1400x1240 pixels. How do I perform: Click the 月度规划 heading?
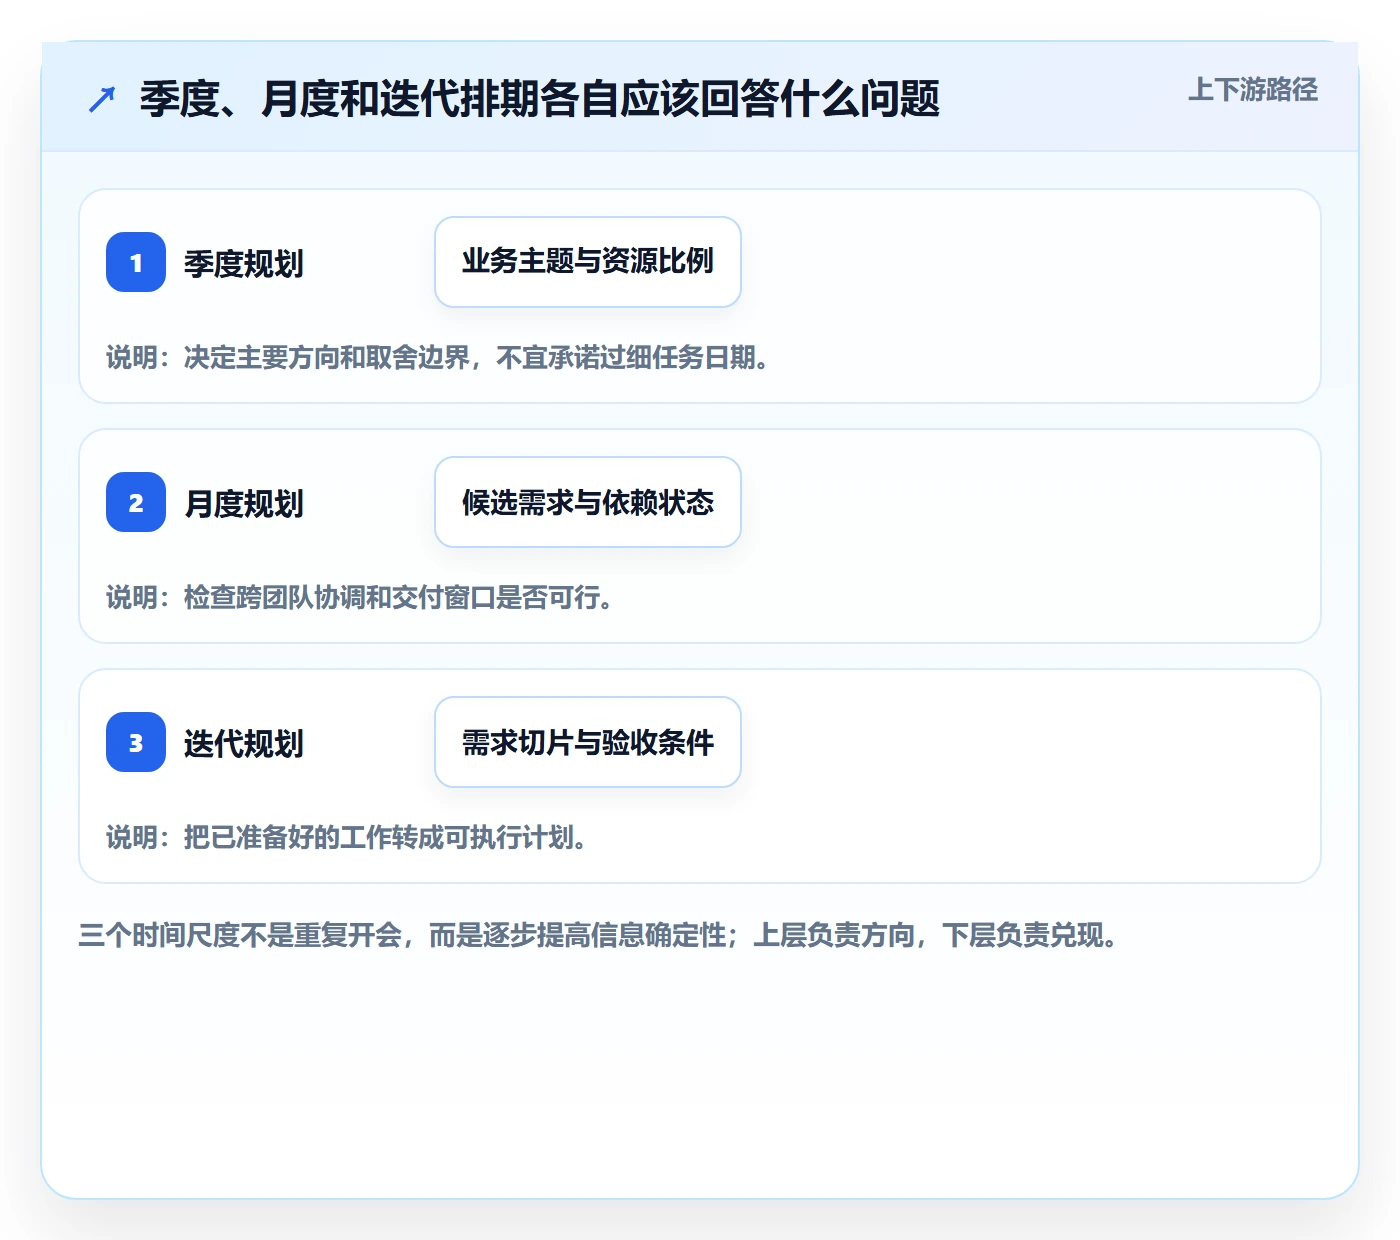pyautogui.click(x=244, y=504)
